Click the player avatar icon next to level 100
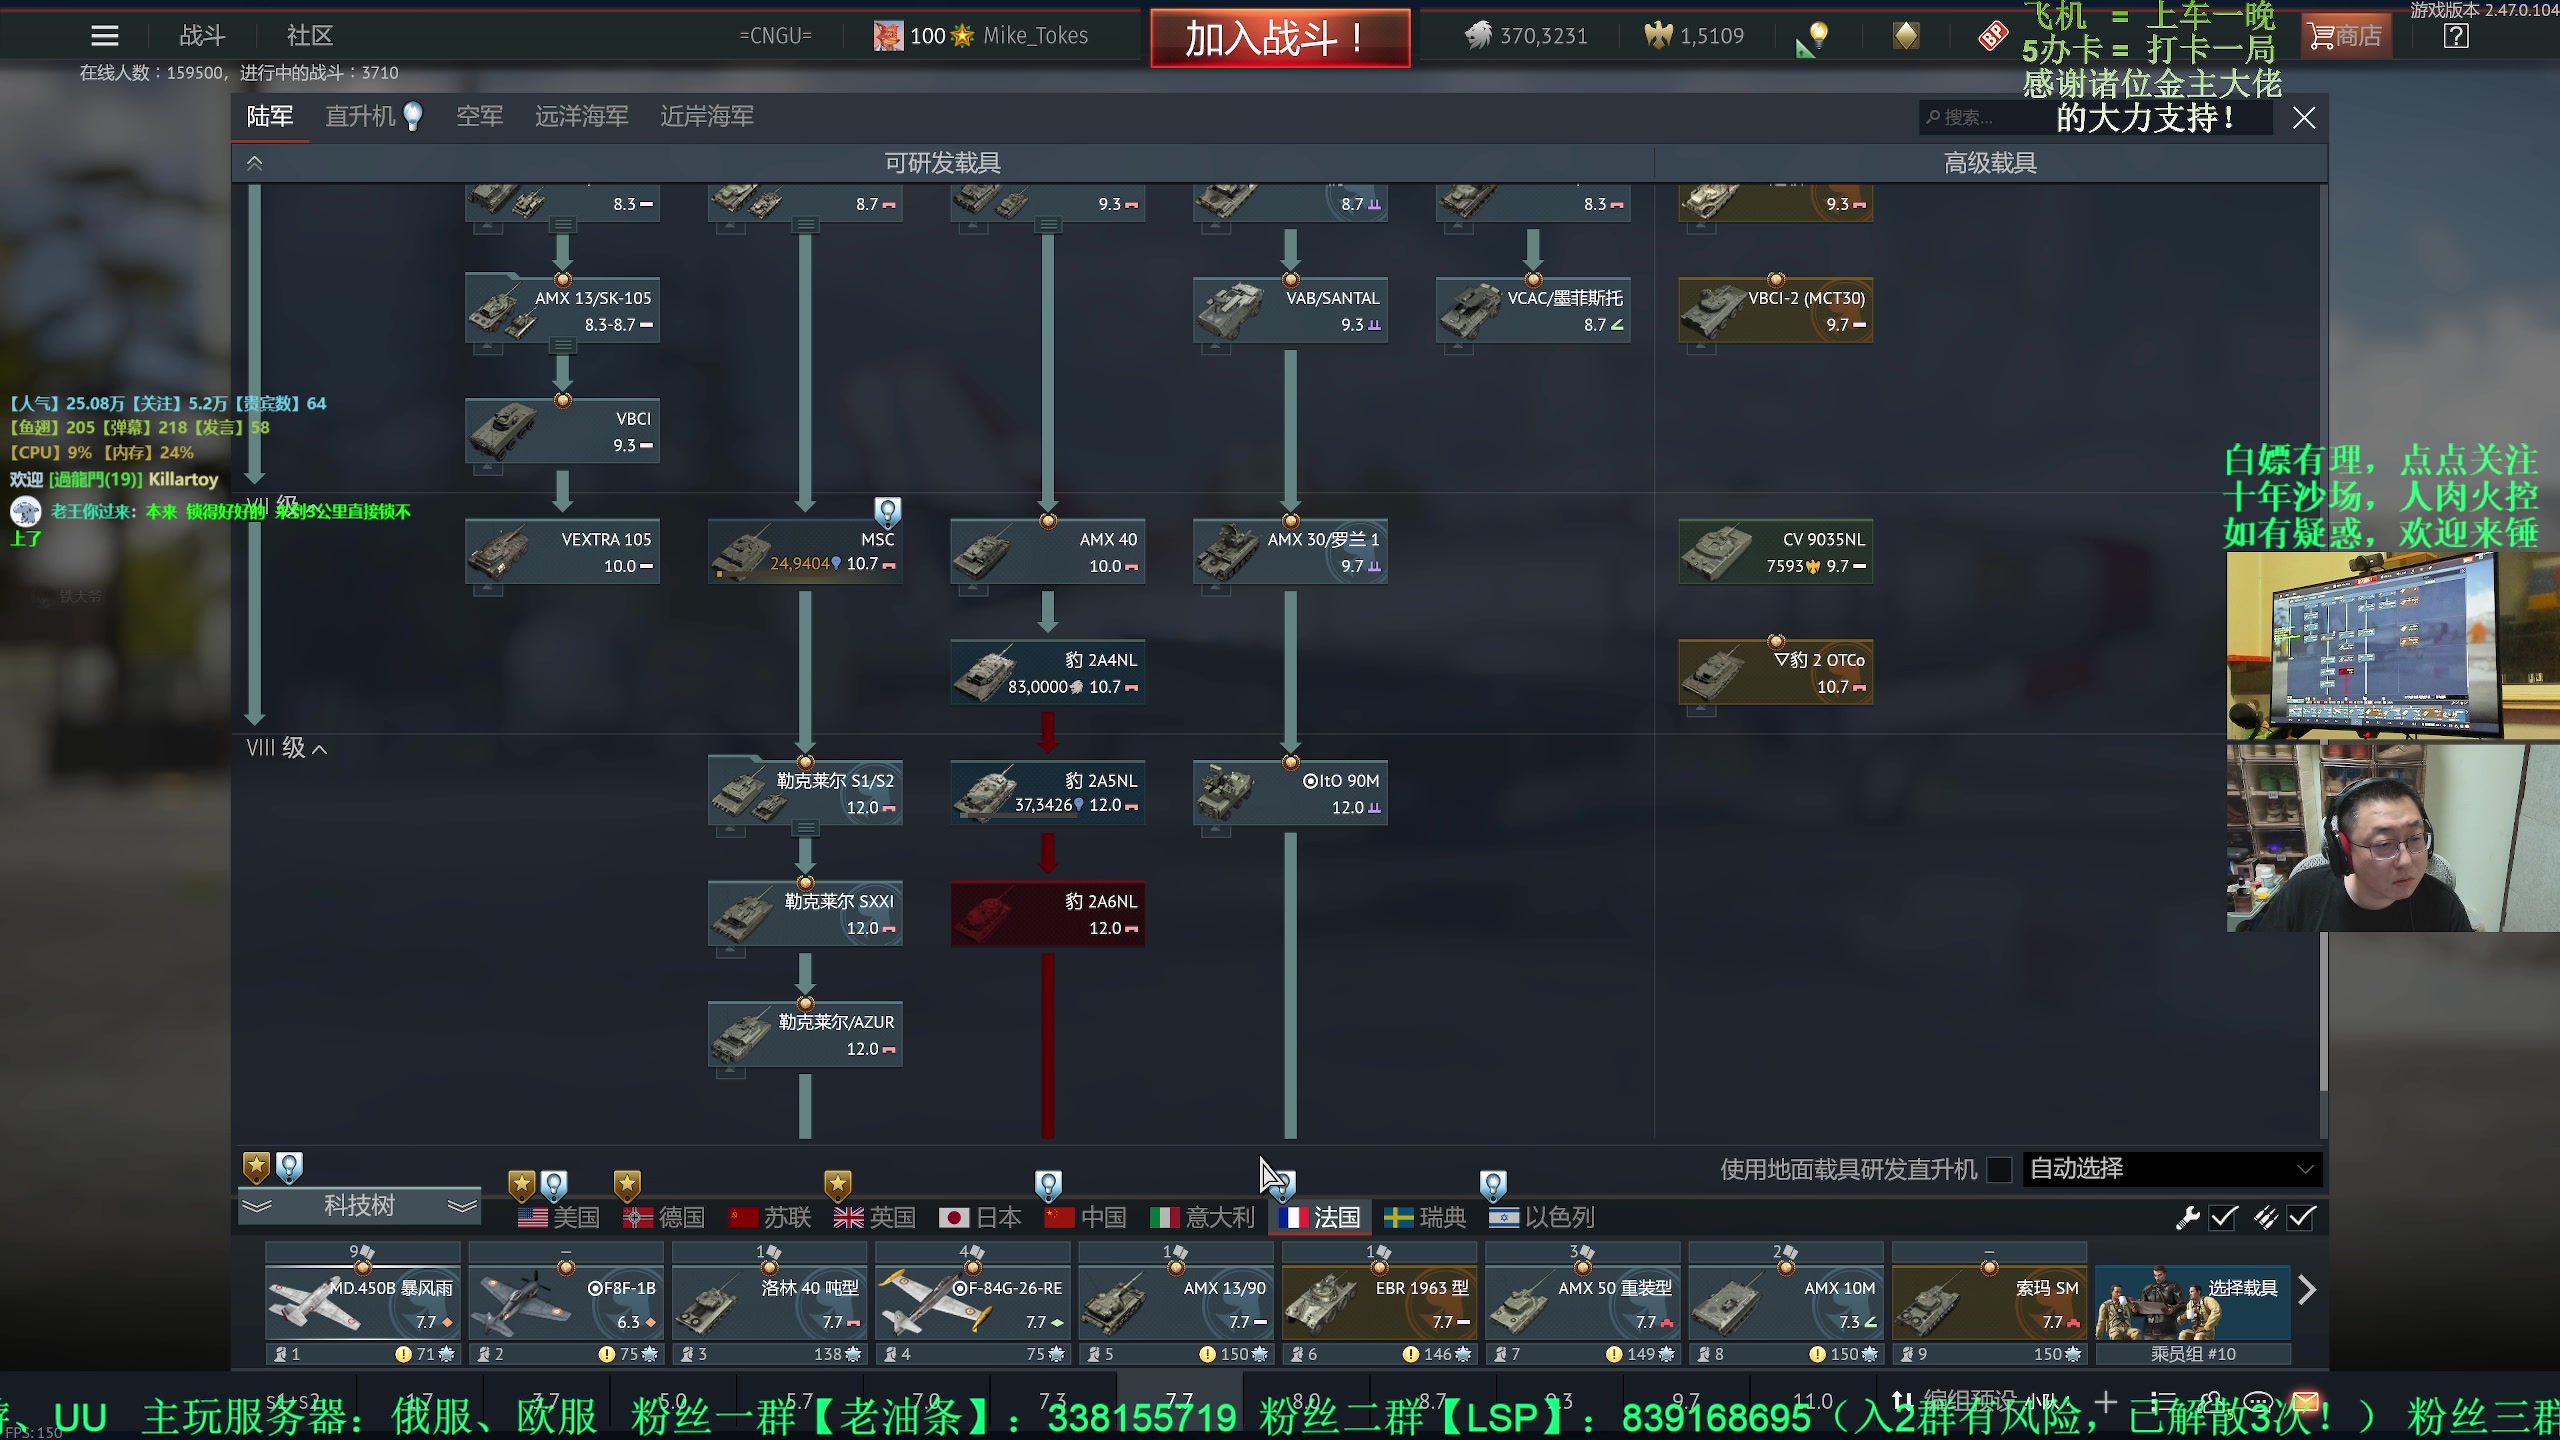 point(888,36)
